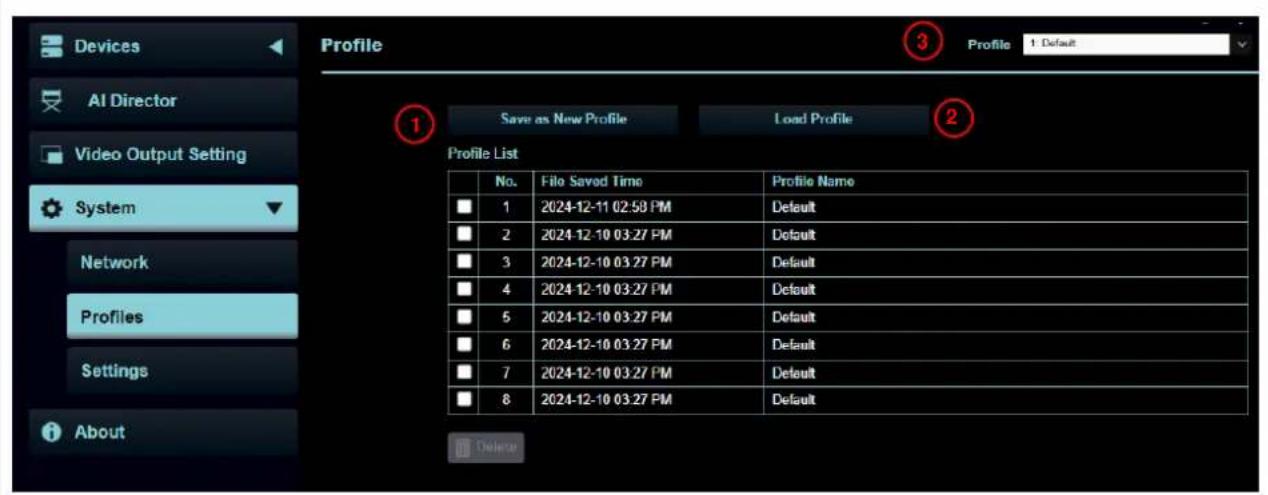Tick checkbox for profile No. 2
Screen dimensions: 1268x495
(x=464, y=234)
